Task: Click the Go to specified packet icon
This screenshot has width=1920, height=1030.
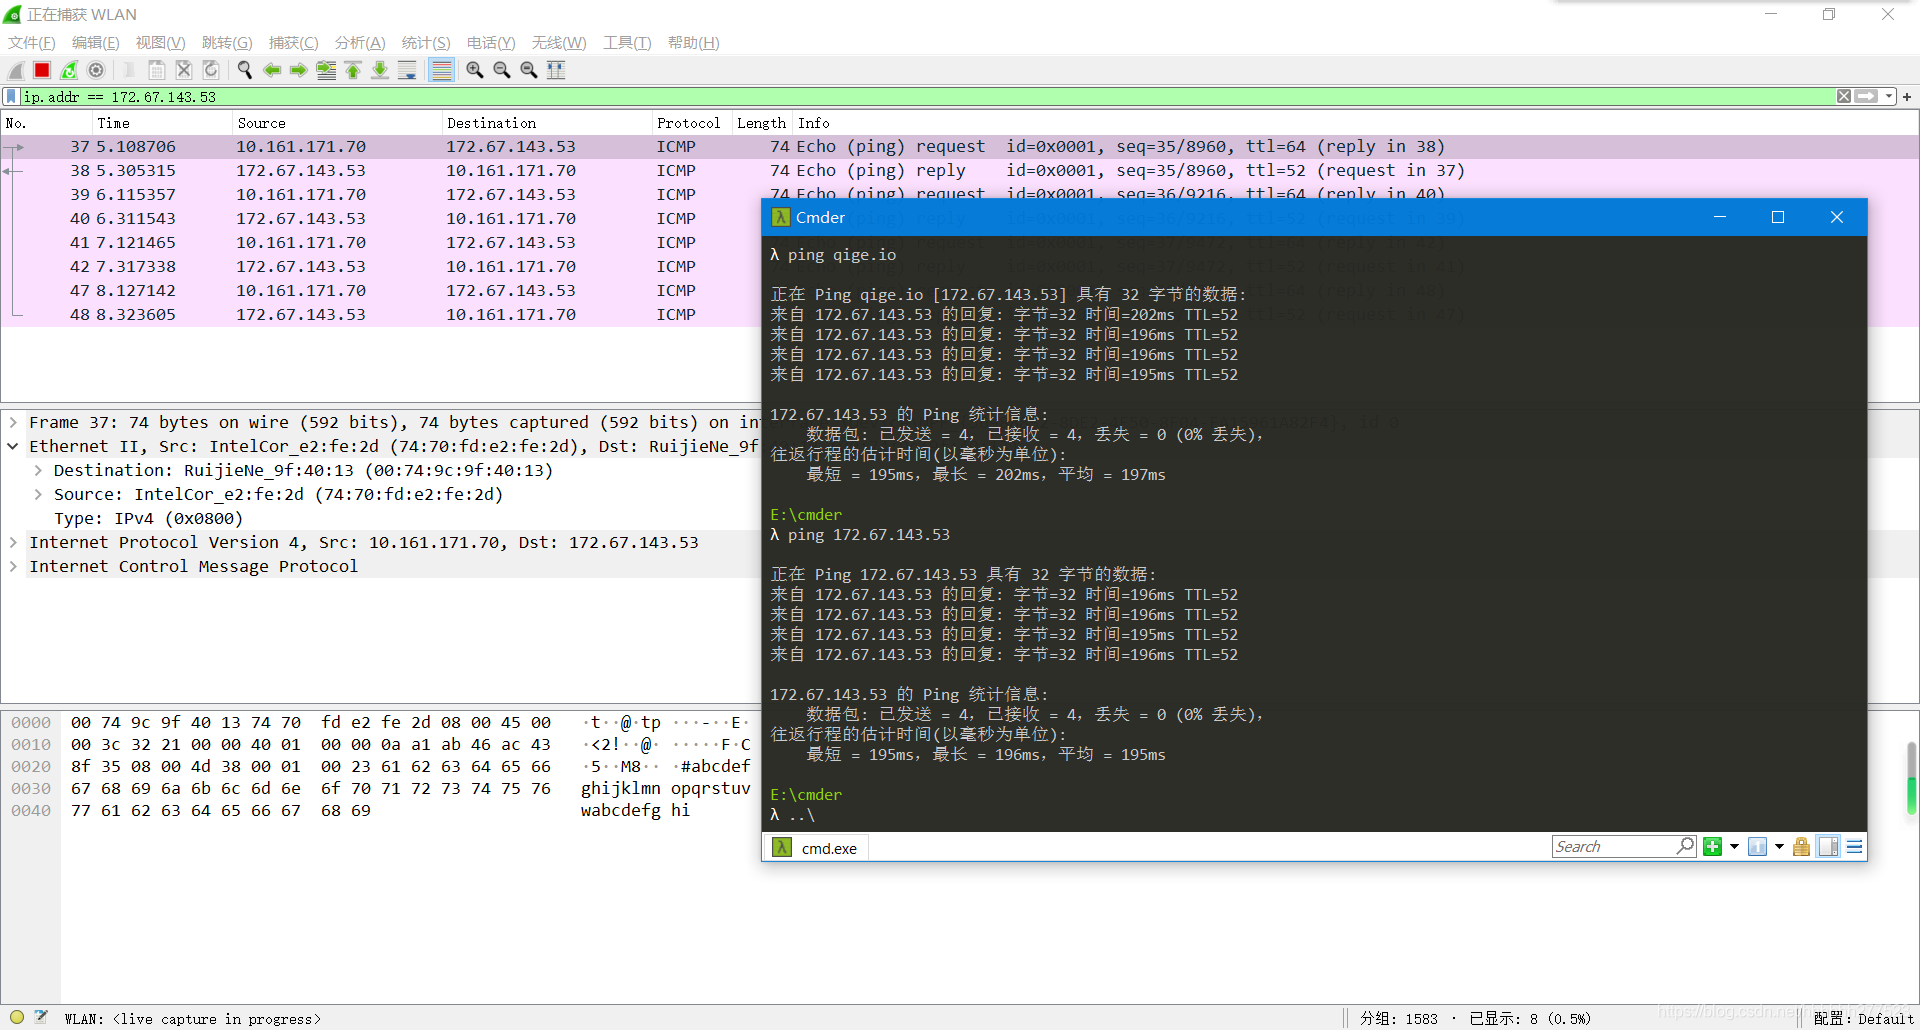Action: click(x=326, y=70)
